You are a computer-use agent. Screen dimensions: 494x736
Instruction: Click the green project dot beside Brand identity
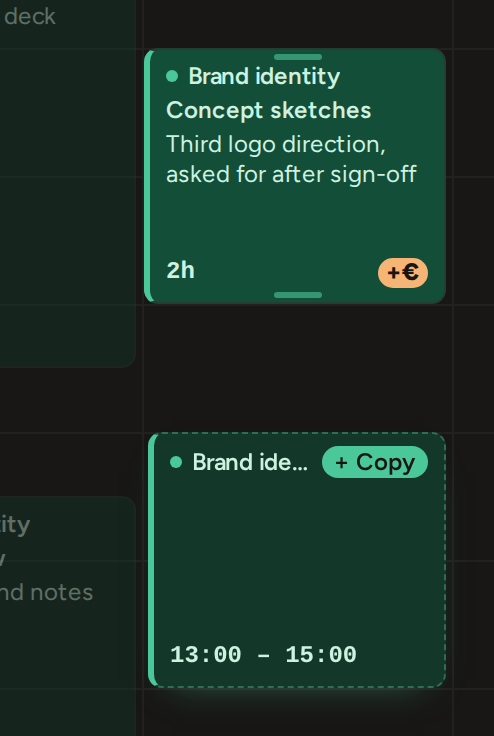pos(172,76)
